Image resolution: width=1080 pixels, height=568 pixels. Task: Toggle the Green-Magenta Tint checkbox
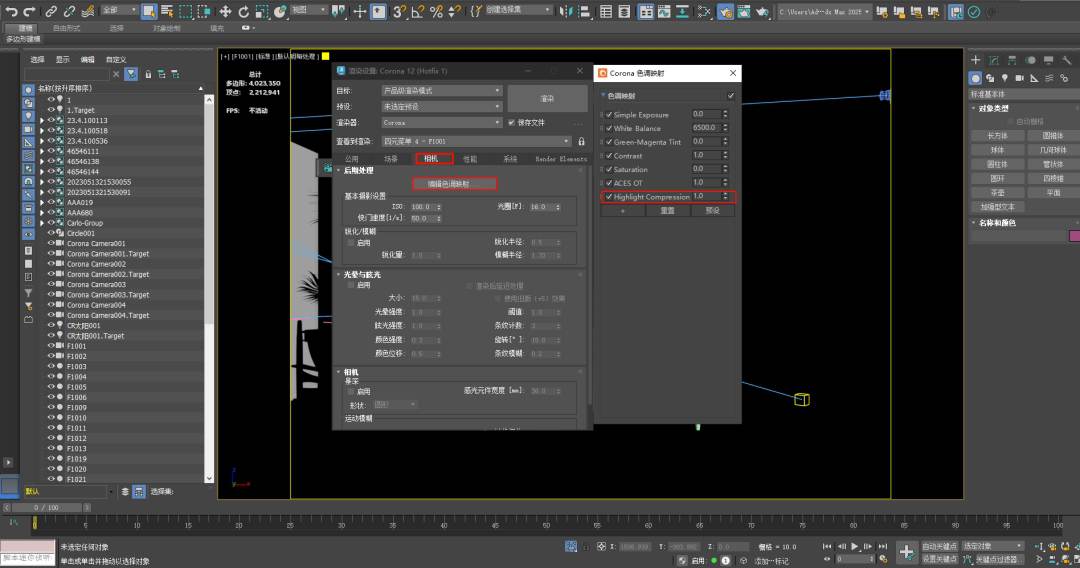click(x=609, y=142)
